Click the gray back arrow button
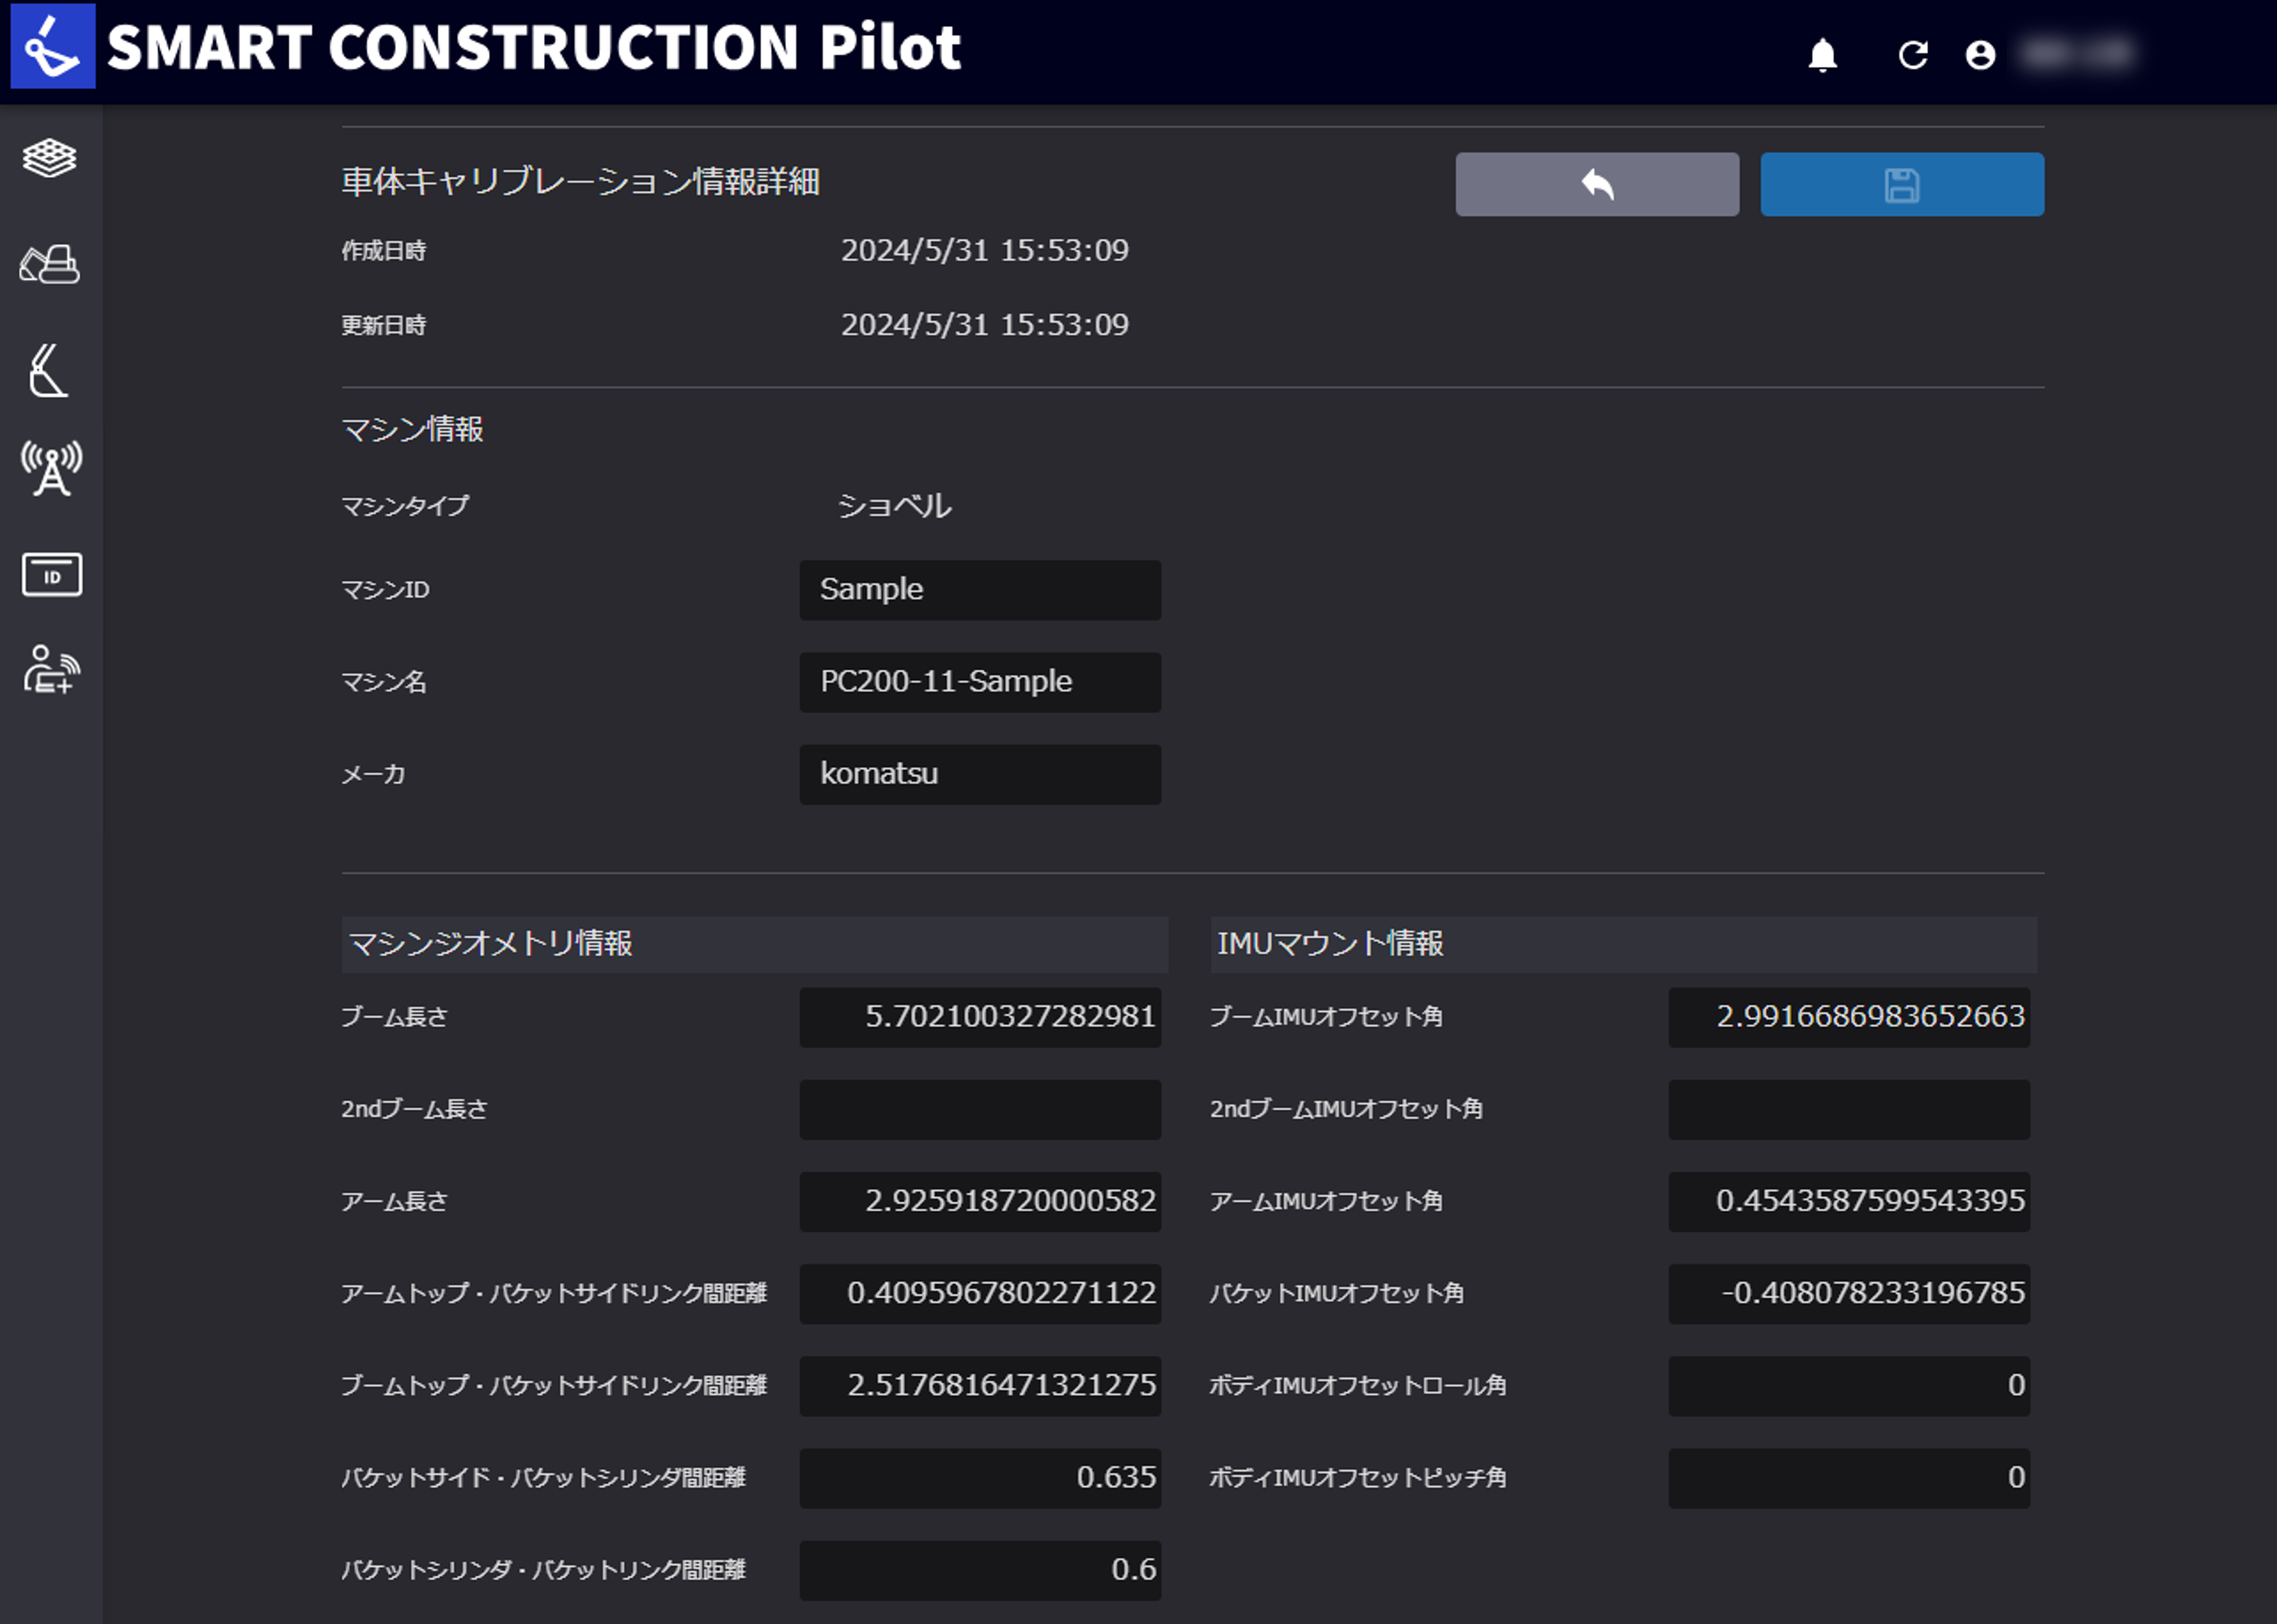The width and height of the screenshot is (2277, 1624). pos(1597,184)
